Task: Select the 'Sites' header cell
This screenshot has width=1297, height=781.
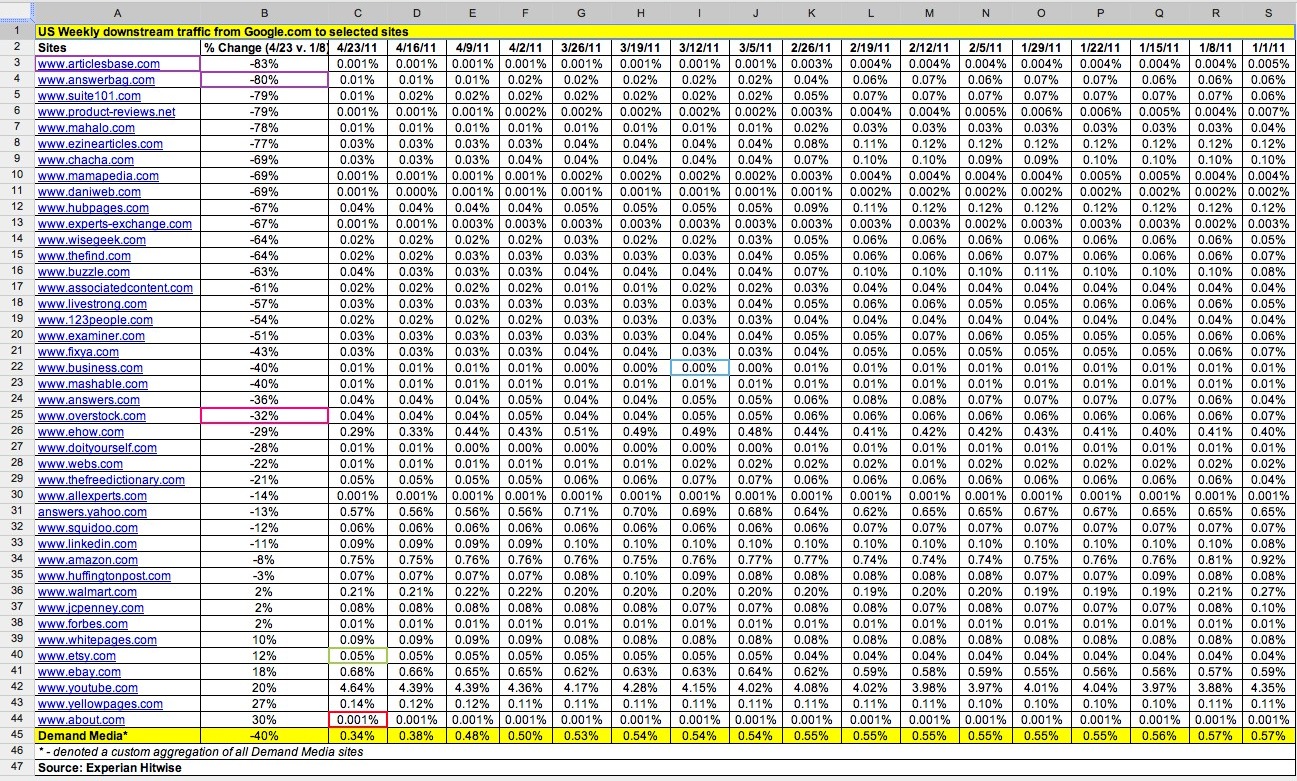Action: (x=118, y=48)
